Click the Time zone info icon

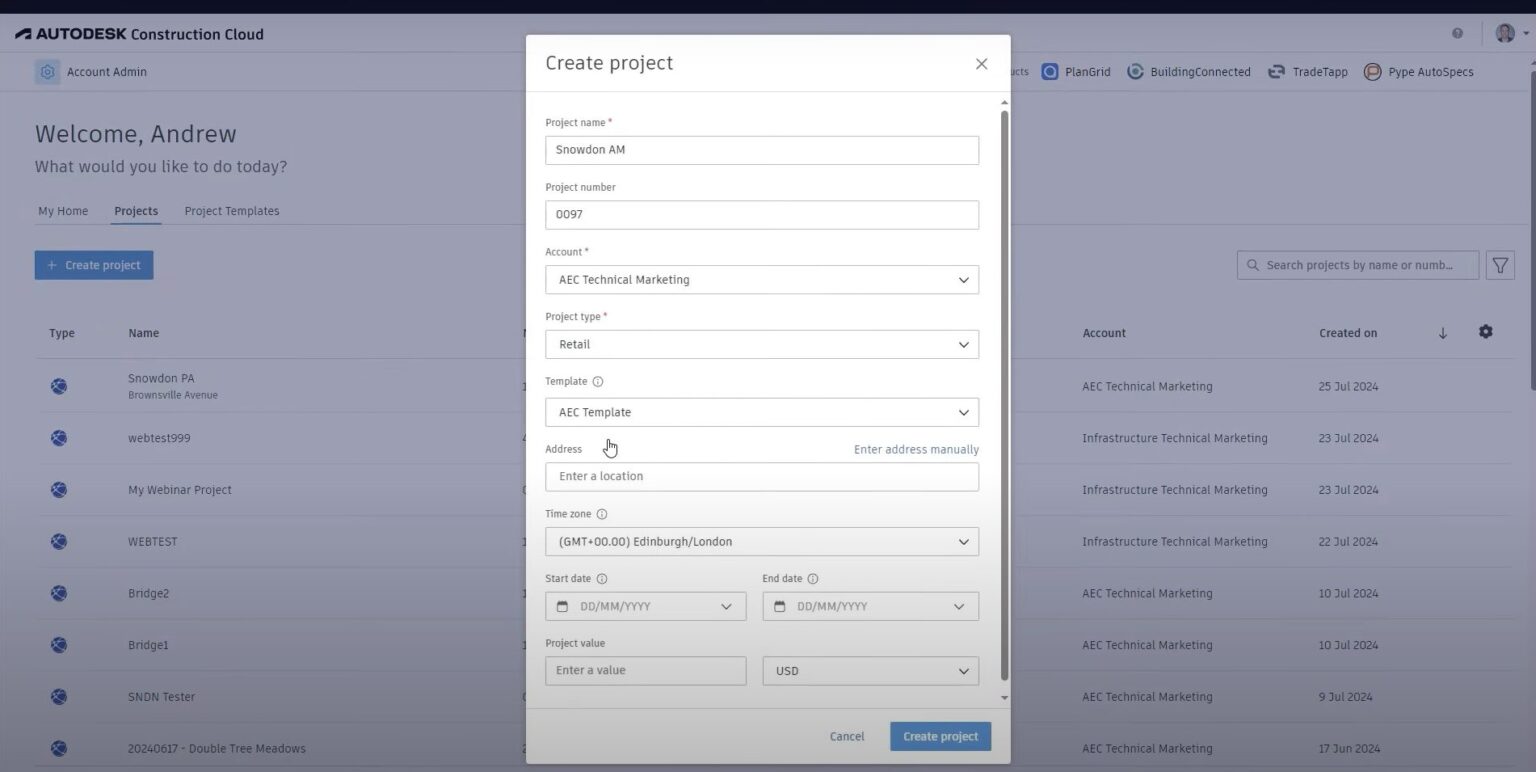[602, 513]
